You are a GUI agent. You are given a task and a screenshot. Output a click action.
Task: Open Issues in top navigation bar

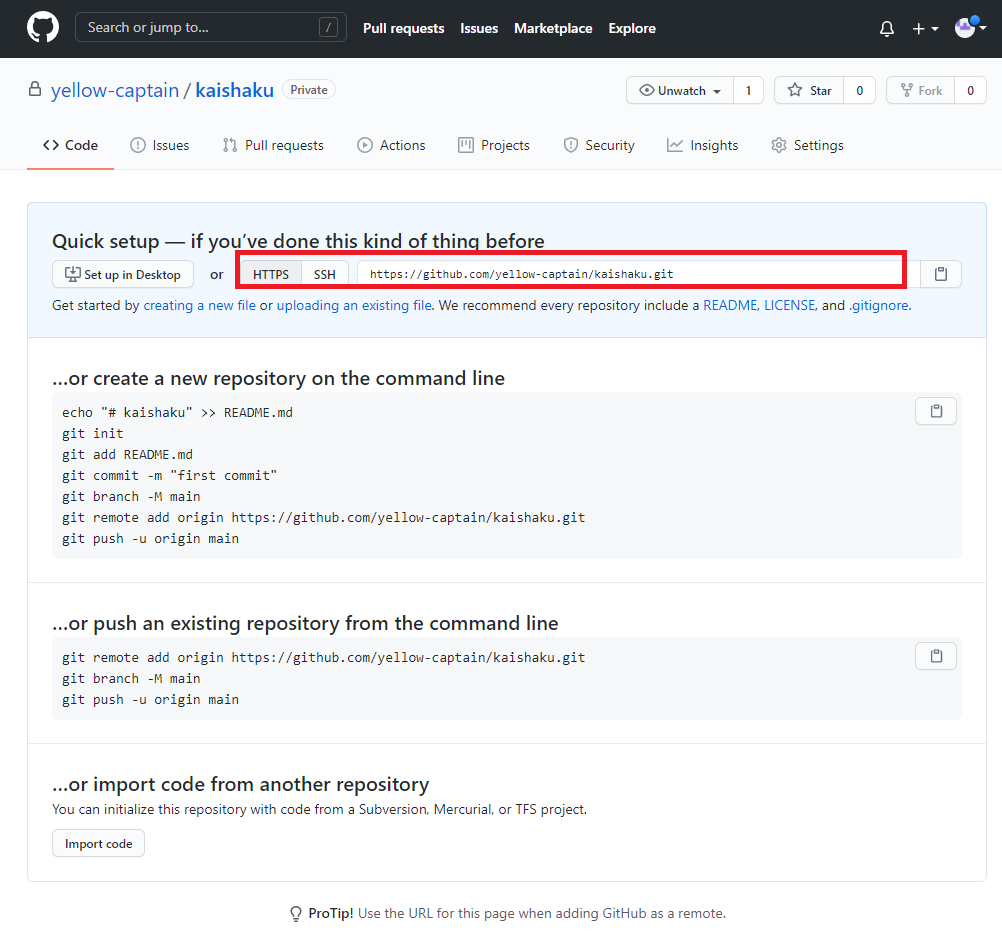[479, 29]
